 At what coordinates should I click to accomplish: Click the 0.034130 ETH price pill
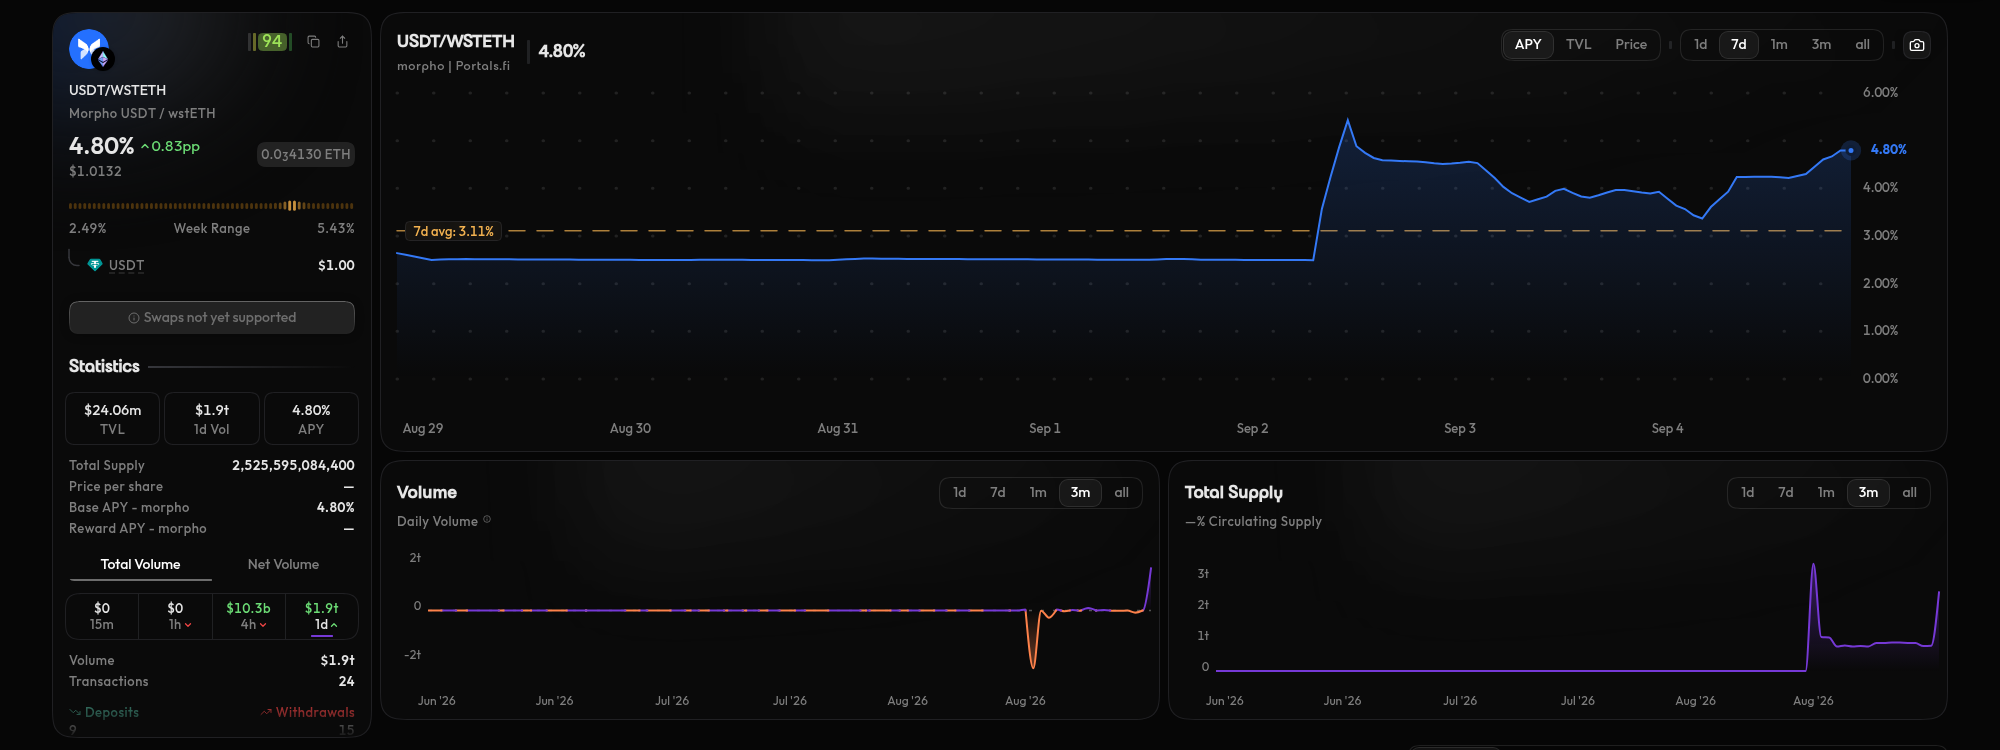click(306, 154)
